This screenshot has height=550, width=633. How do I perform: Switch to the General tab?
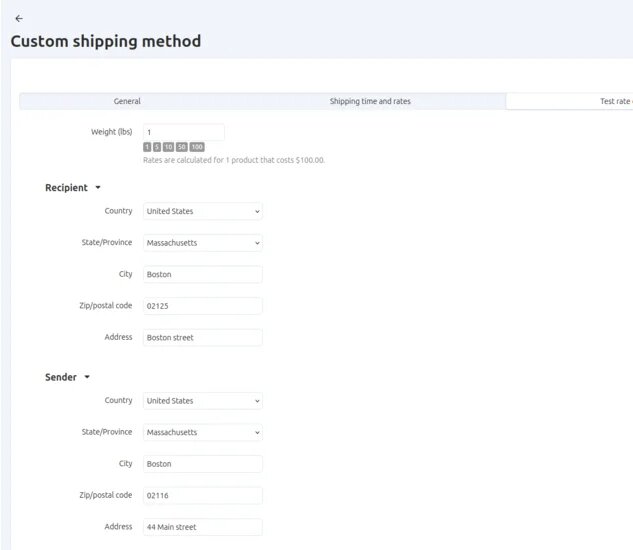pyautogui.click(x=127, y=101)
